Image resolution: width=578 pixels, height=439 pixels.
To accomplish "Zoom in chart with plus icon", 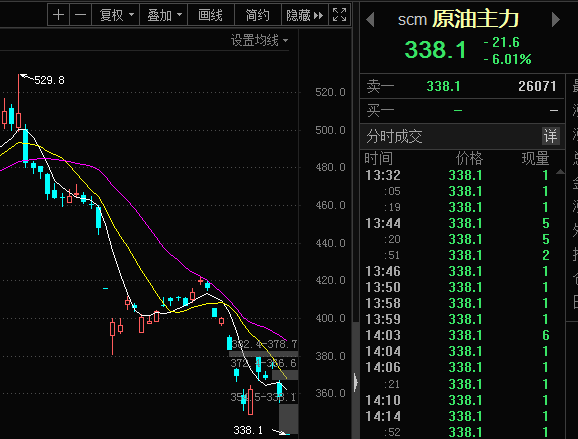I will point(59,15).
